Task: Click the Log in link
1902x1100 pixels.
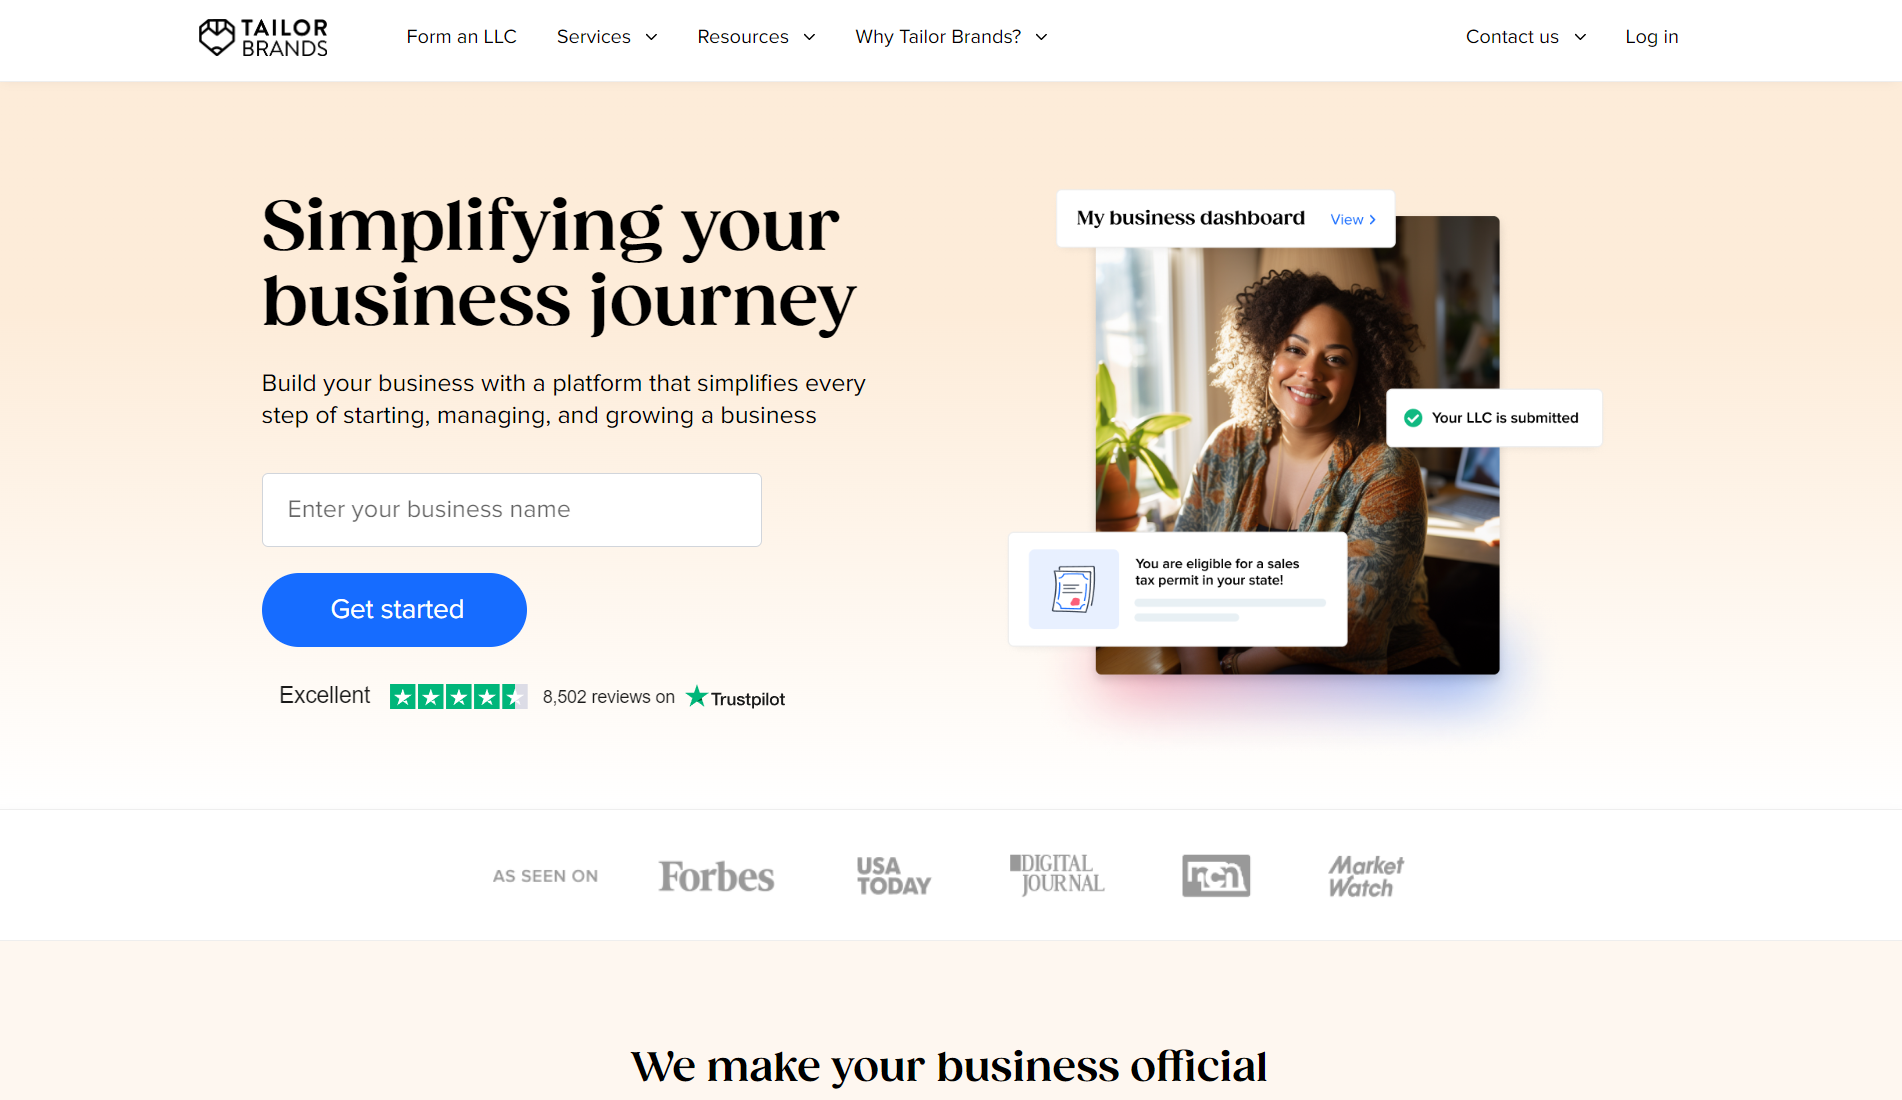Action: coord(1651,37)
